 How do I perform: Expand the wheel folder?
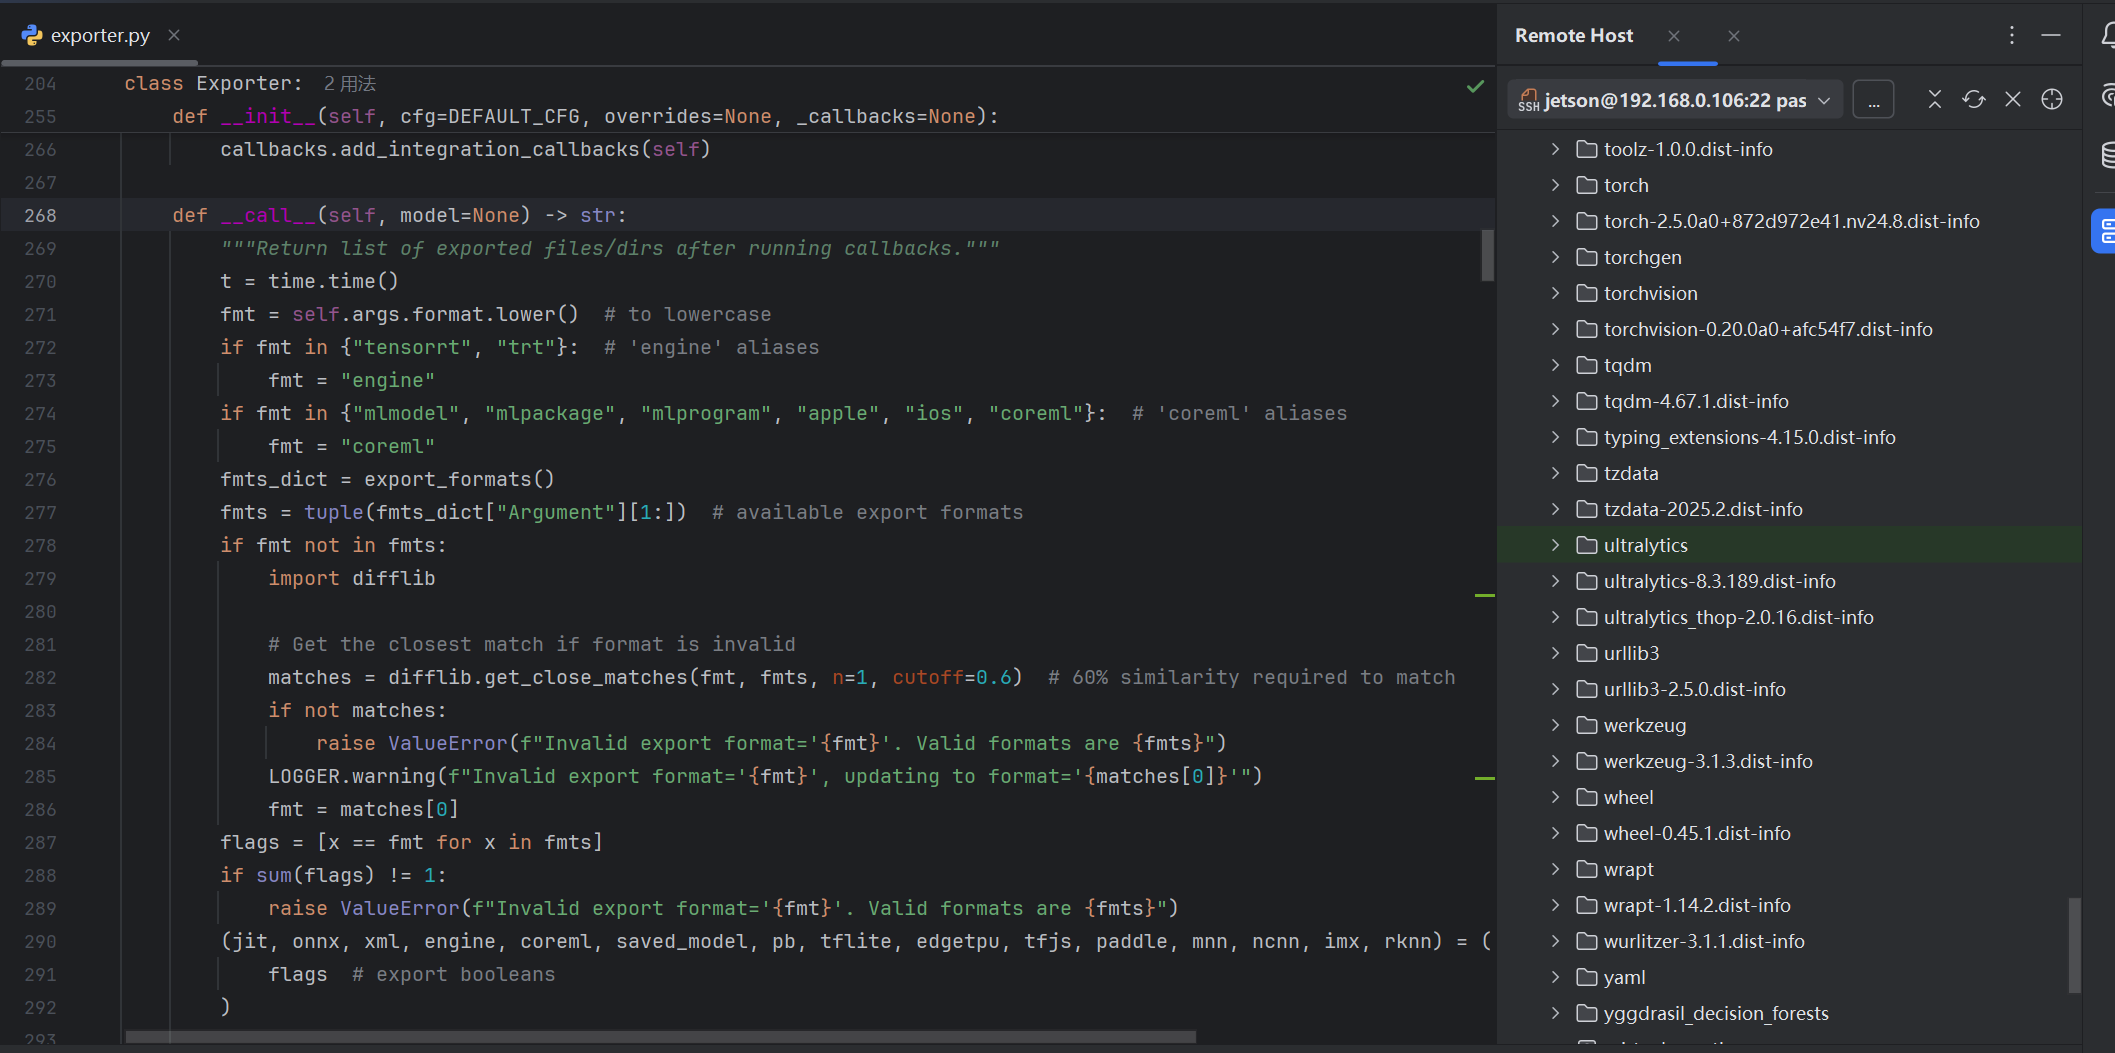pos(1555,797)
